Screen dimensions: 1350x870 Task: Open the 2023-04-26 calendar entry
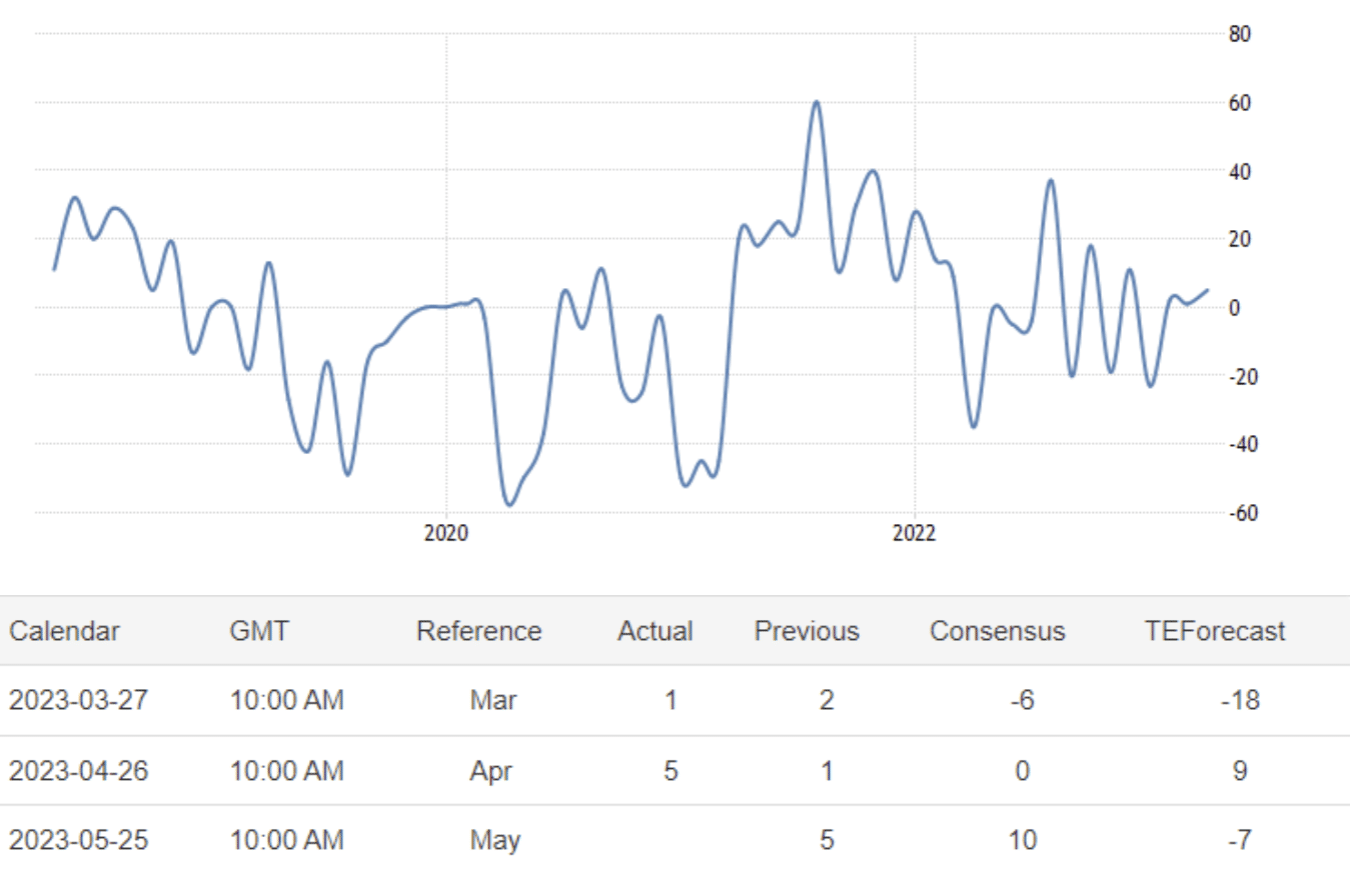[x=78, y=771]
